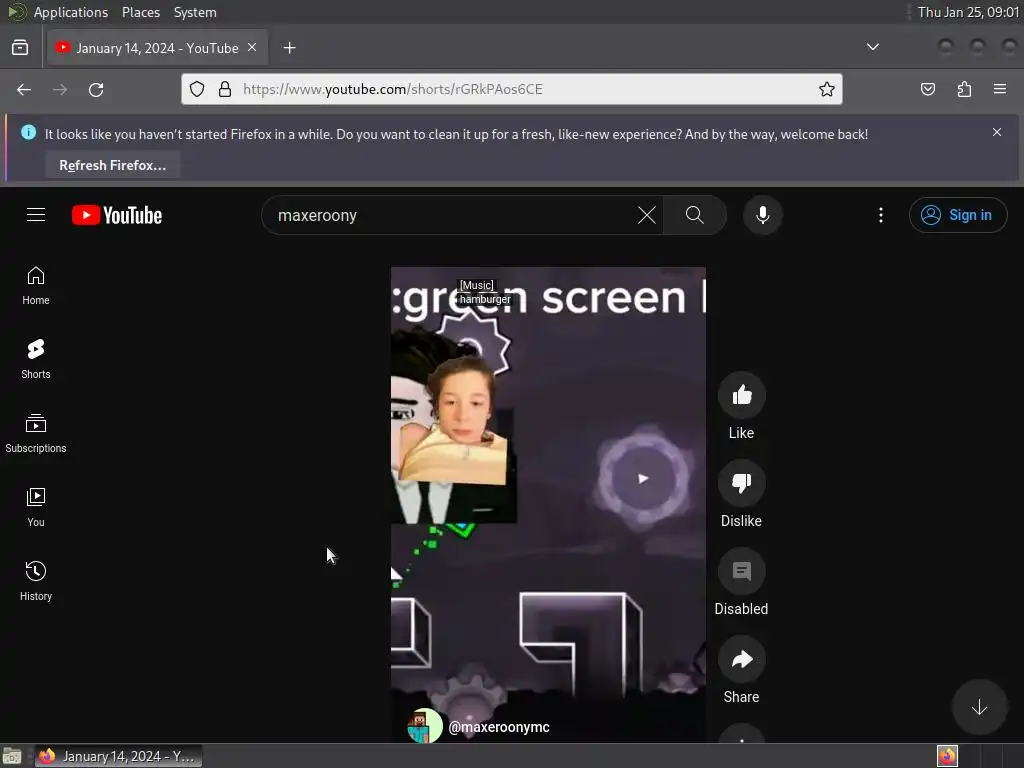Click the clock in top panel
Viewport: 1024px width, 768px height.
pyautogui.click(x=968, y=12)
